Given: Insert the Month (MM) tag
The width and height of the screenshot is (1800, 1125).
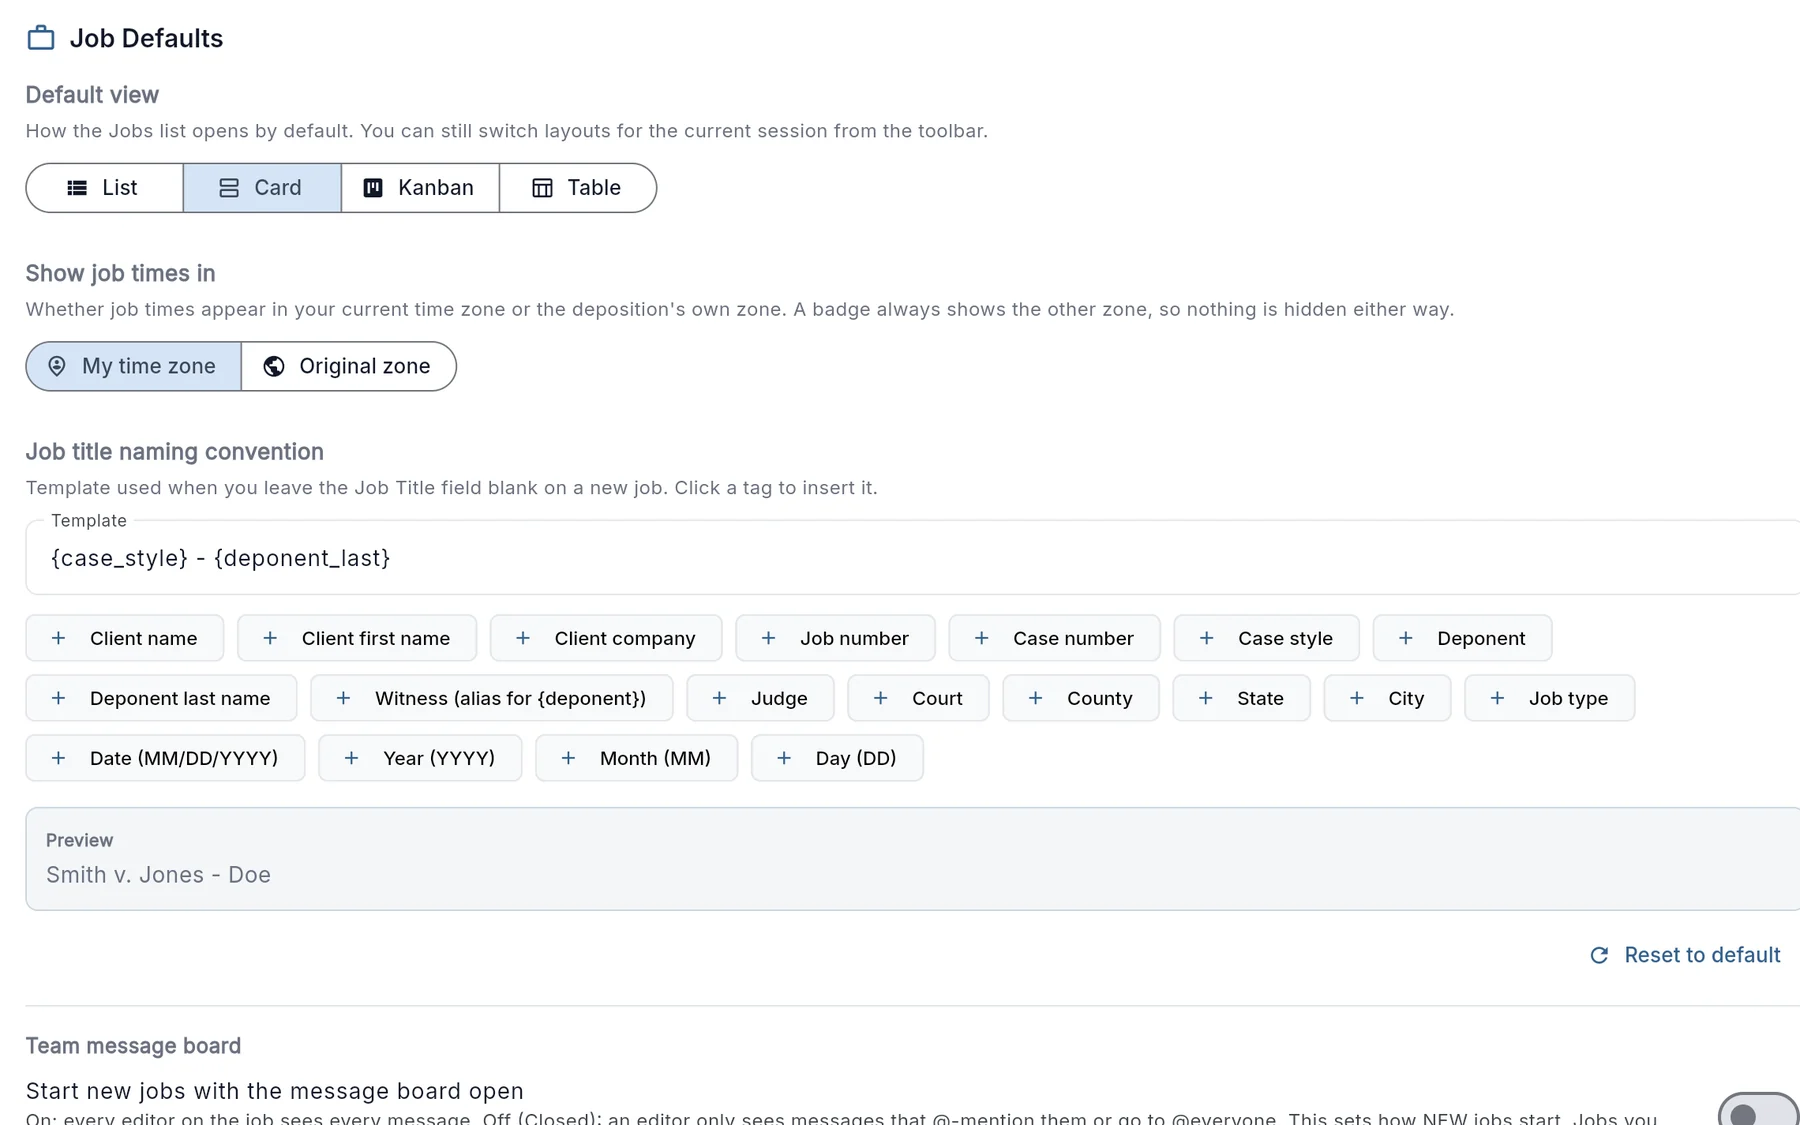Looking at the screenshot, I should (636, 758).
